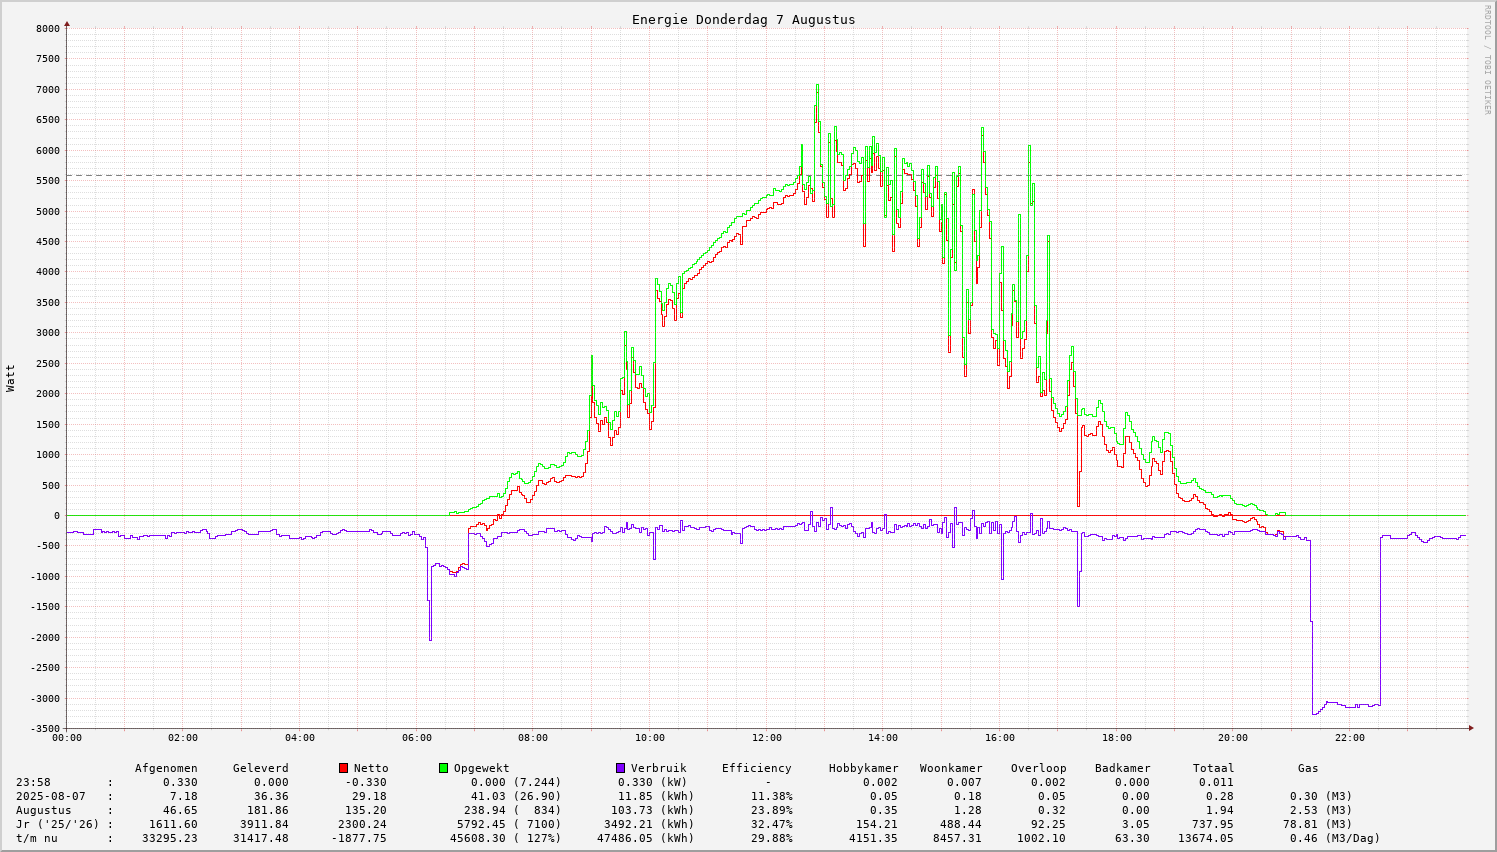Click the RRDTOOL / TOBI OETIKER watermark
The image size is (1497, 852).
pos(1487,59)
